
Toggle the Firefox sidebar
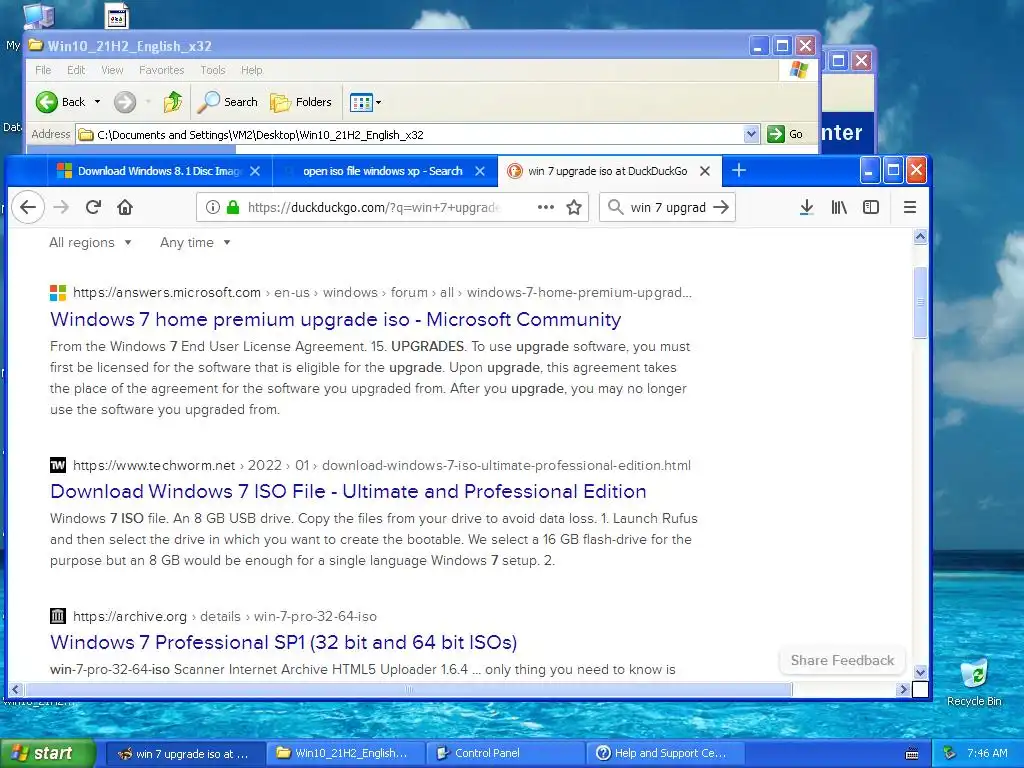click(x=871, y=208)
